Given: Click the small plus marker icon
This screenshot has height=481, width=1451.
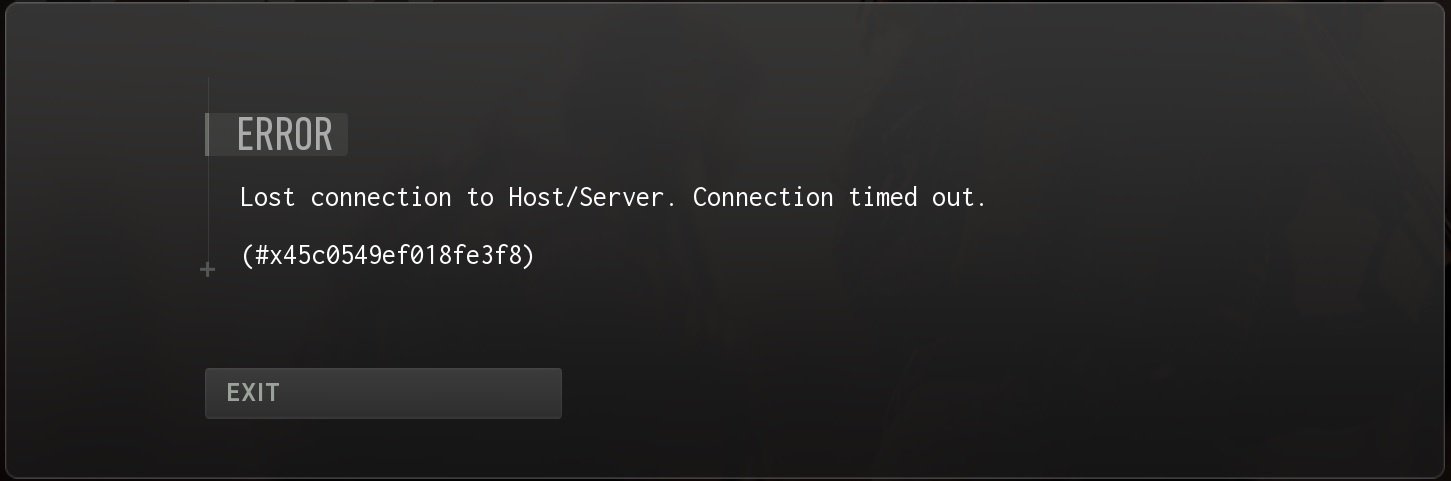Looking at the screenshot, I should pos(208,270).
